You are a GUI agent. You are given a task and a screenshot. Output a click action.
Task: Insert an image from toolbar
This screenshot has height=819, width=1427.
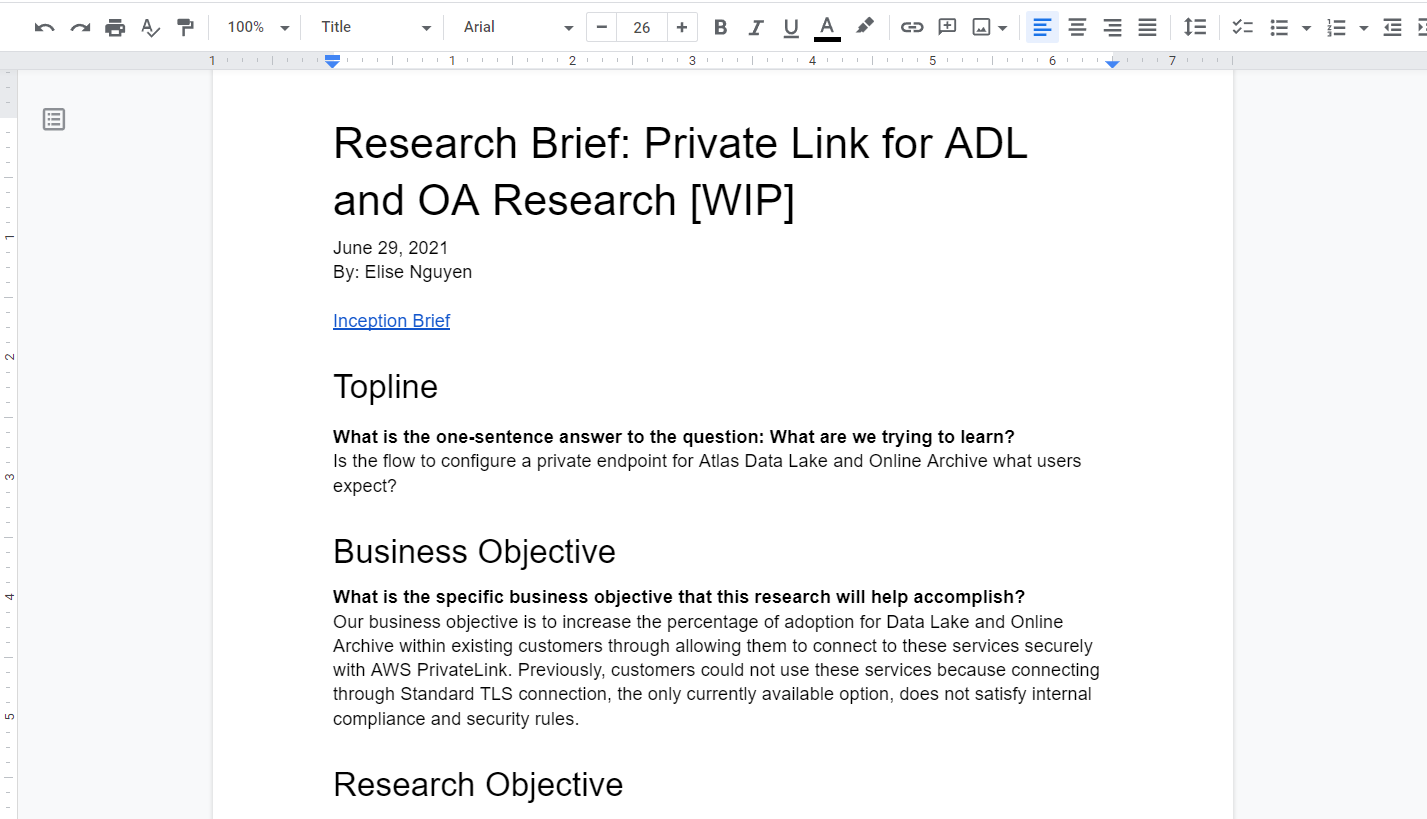(982, 27)
